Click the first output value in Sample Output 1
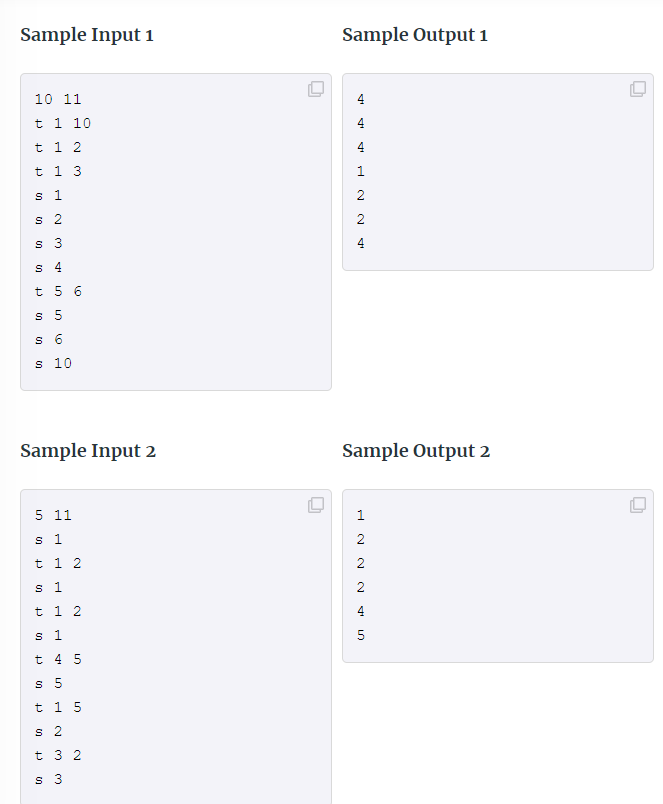 (361, 99)
